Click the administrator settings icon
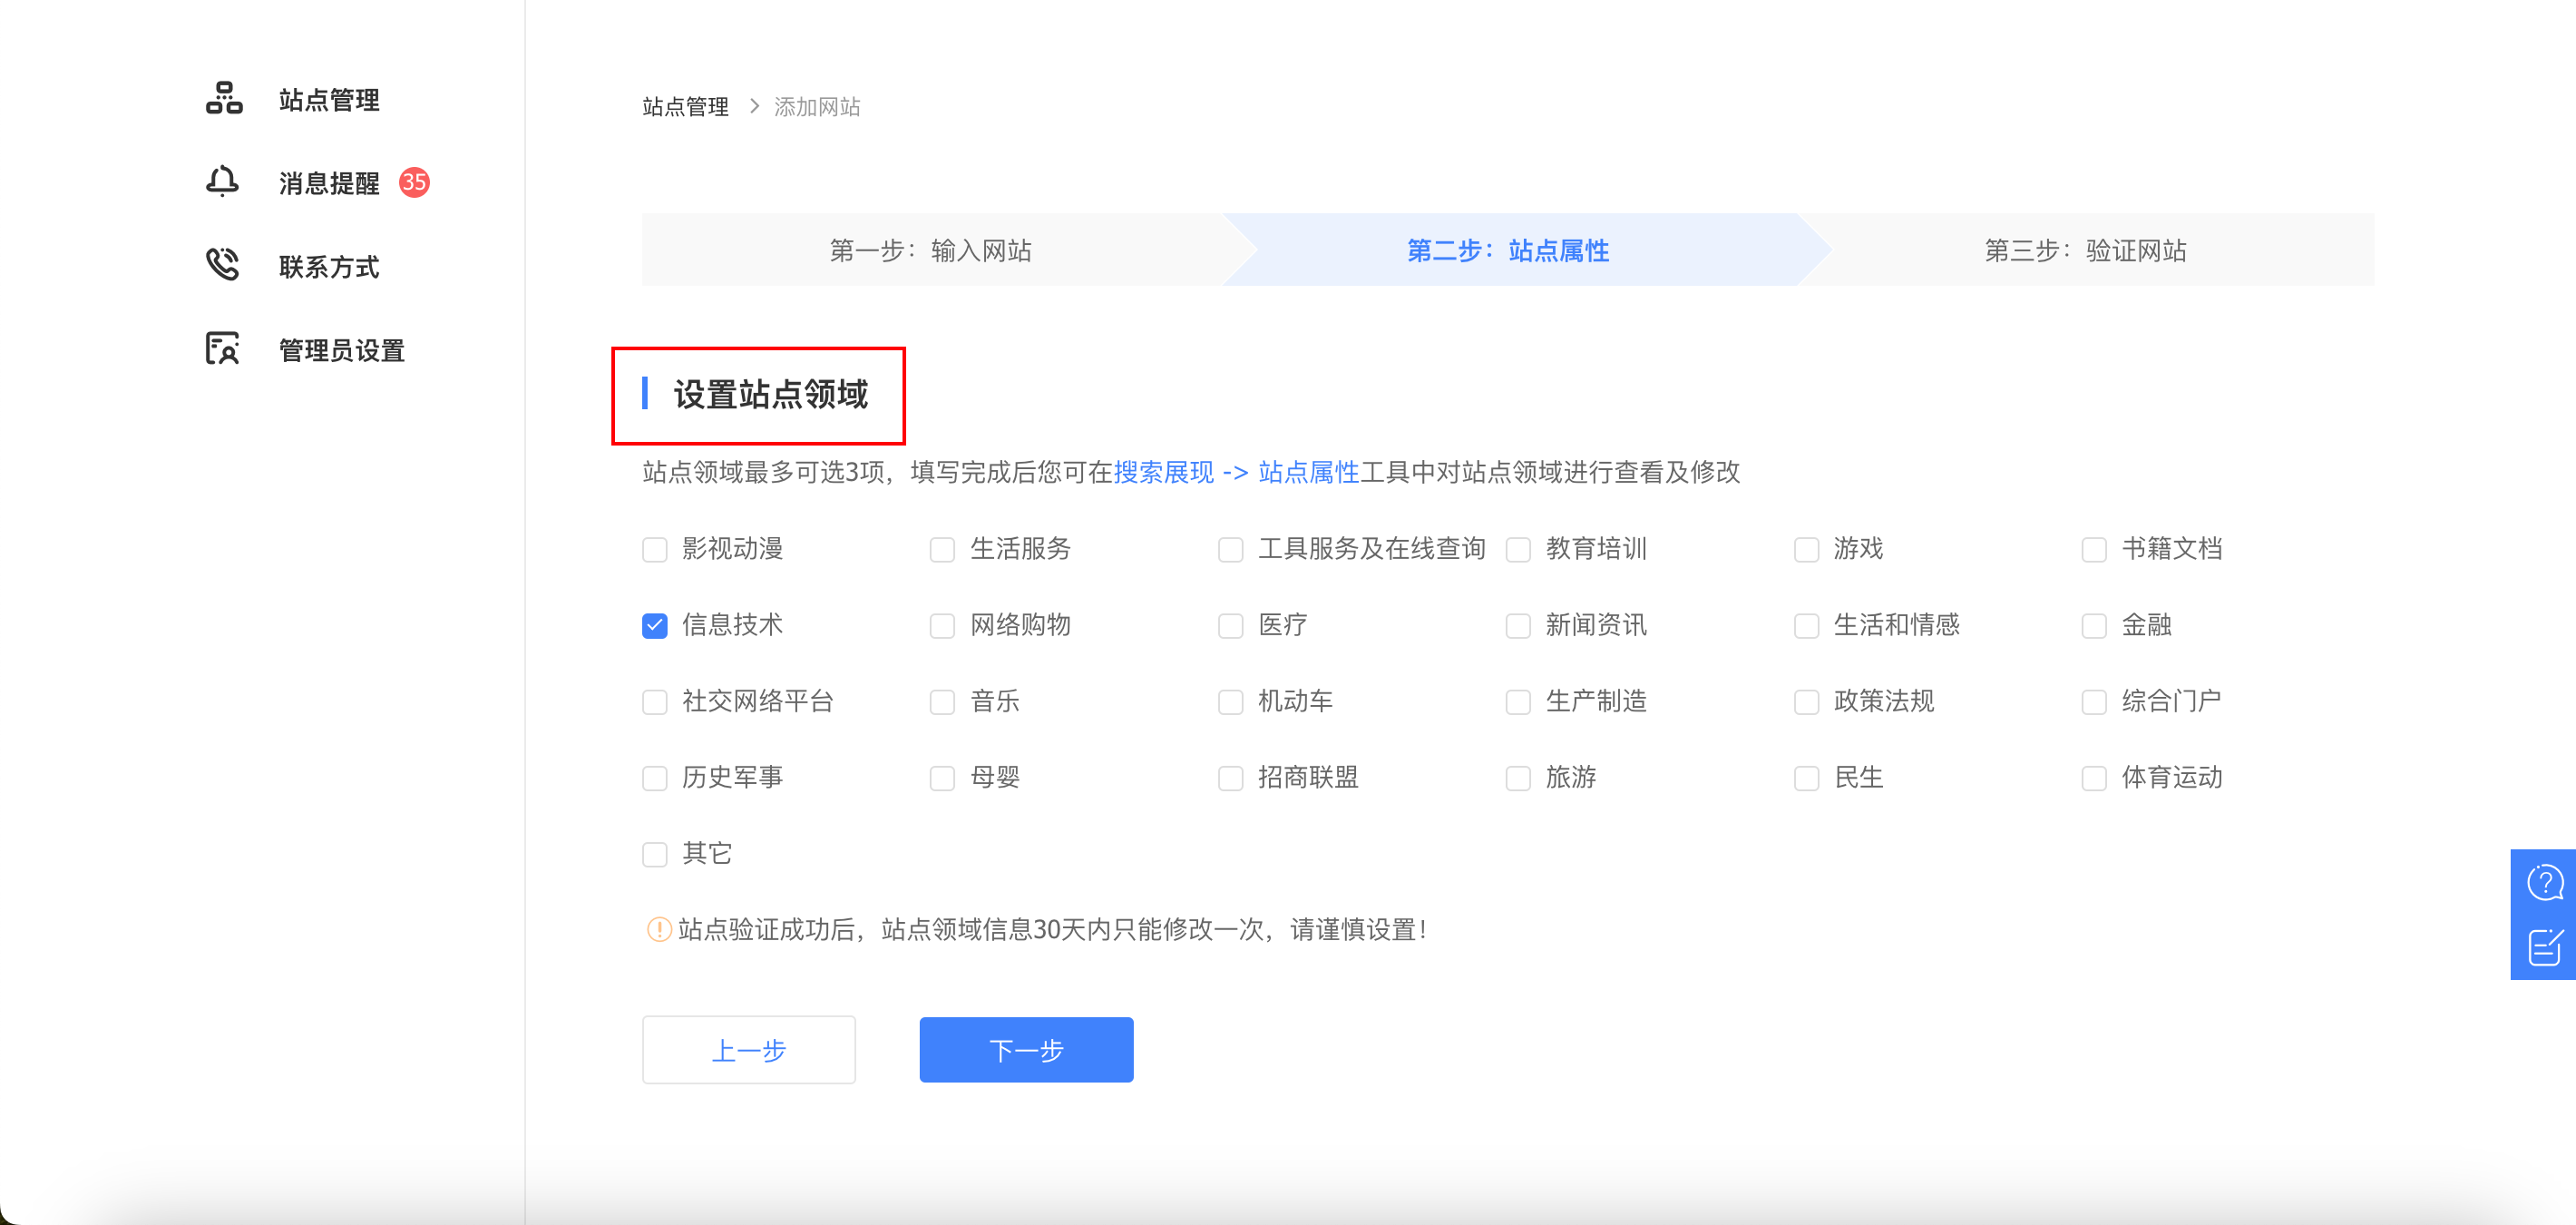Viewport: 2576px width, 1225px height. (222, 349)
